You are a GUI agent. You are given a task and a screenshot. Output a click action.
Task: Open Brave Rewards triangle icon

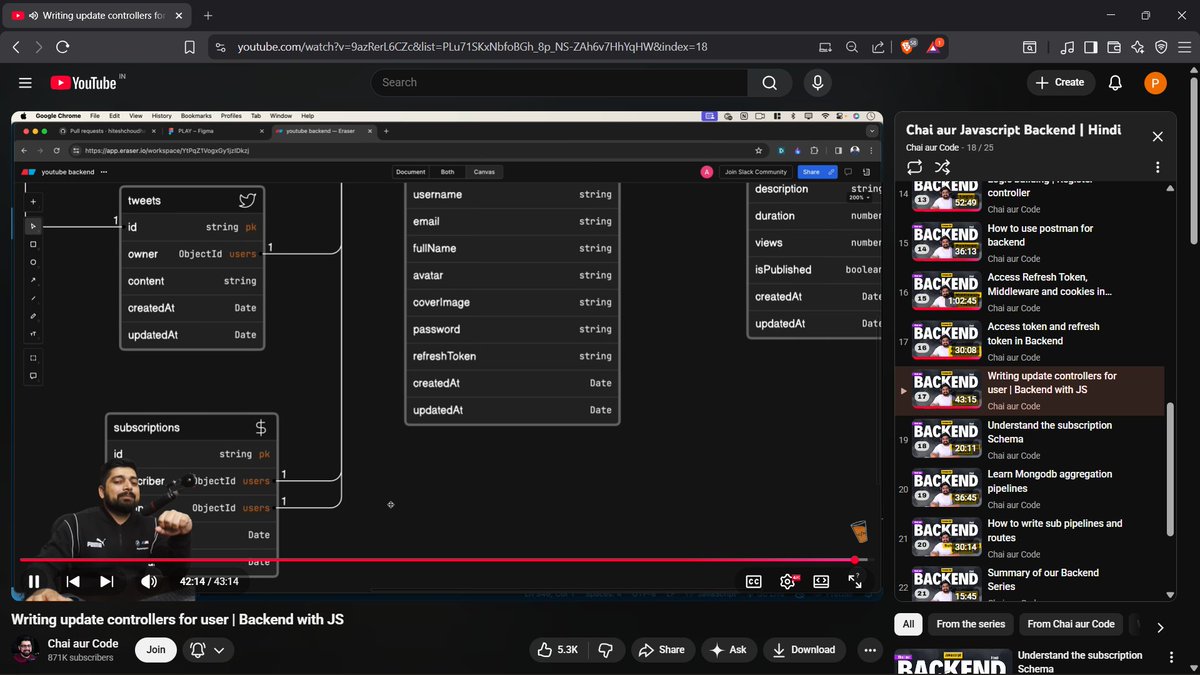(x=934, y=47)
